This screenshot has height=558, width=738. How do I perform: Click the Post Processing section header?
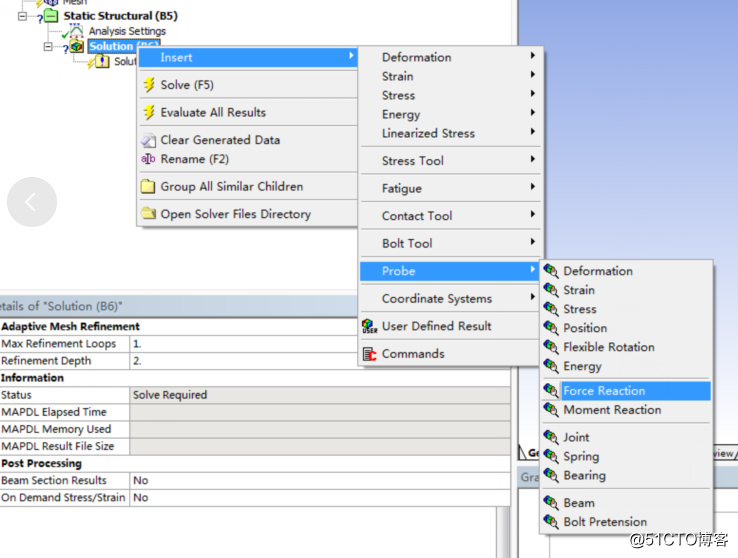click(x=41, y=463)
